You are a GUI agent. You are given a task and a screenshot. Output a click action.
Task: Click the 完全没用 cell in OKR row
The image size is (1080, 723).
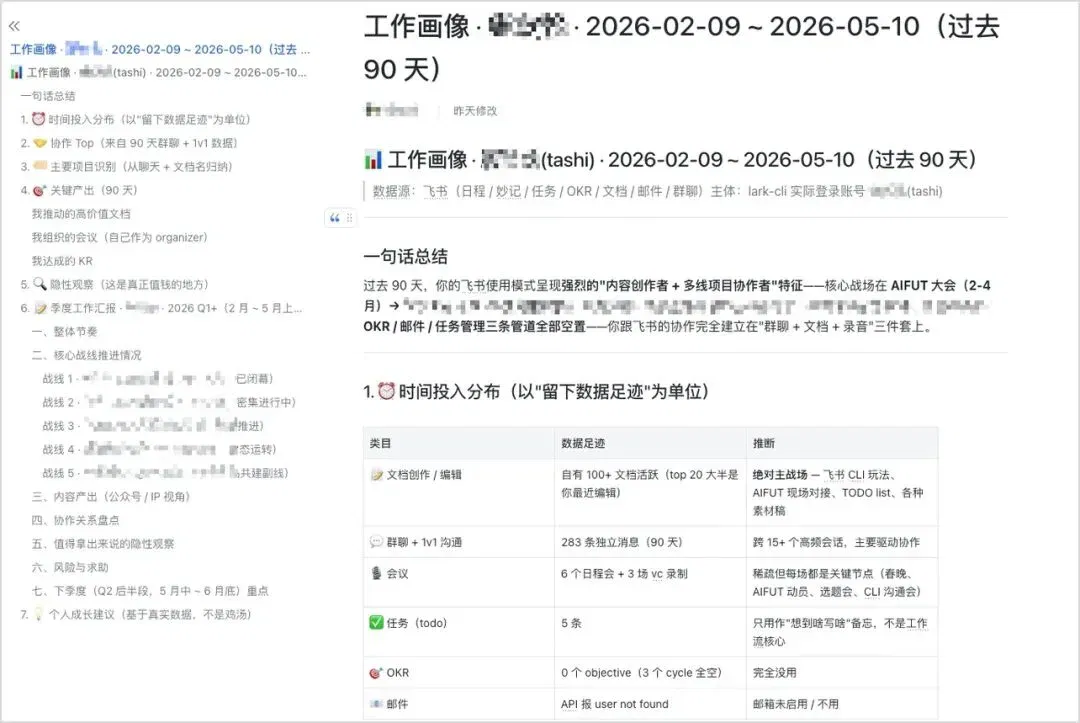842,673
